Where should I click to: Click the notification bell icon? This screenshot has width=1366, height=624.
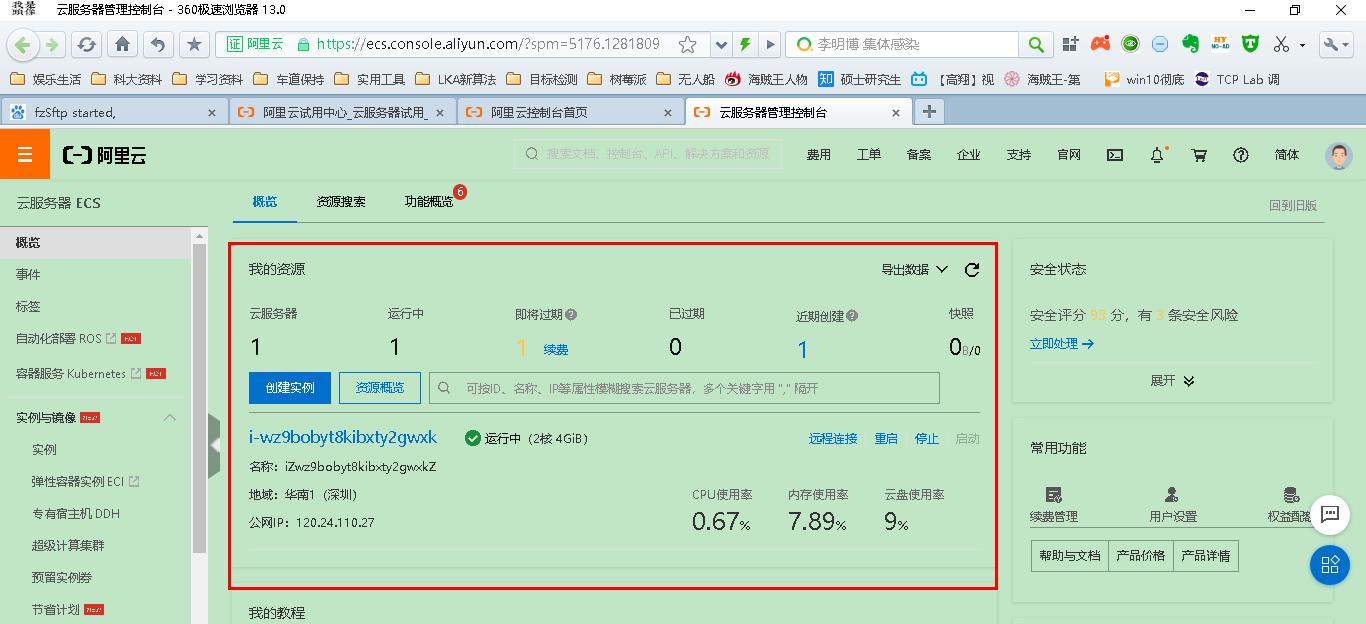click(1156, 156)
